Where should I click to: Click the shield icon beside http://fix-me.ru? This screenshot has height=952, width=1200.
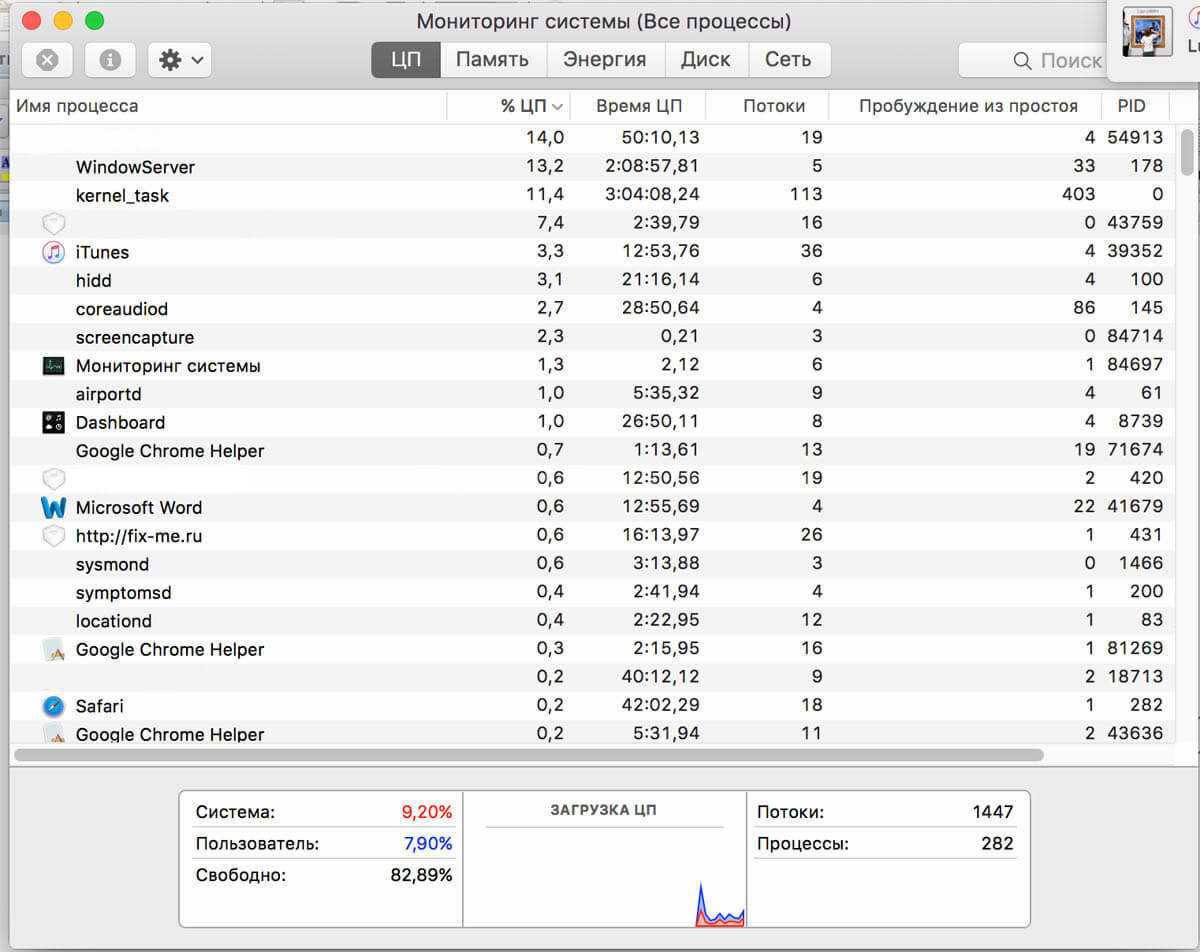pos(53,536)
